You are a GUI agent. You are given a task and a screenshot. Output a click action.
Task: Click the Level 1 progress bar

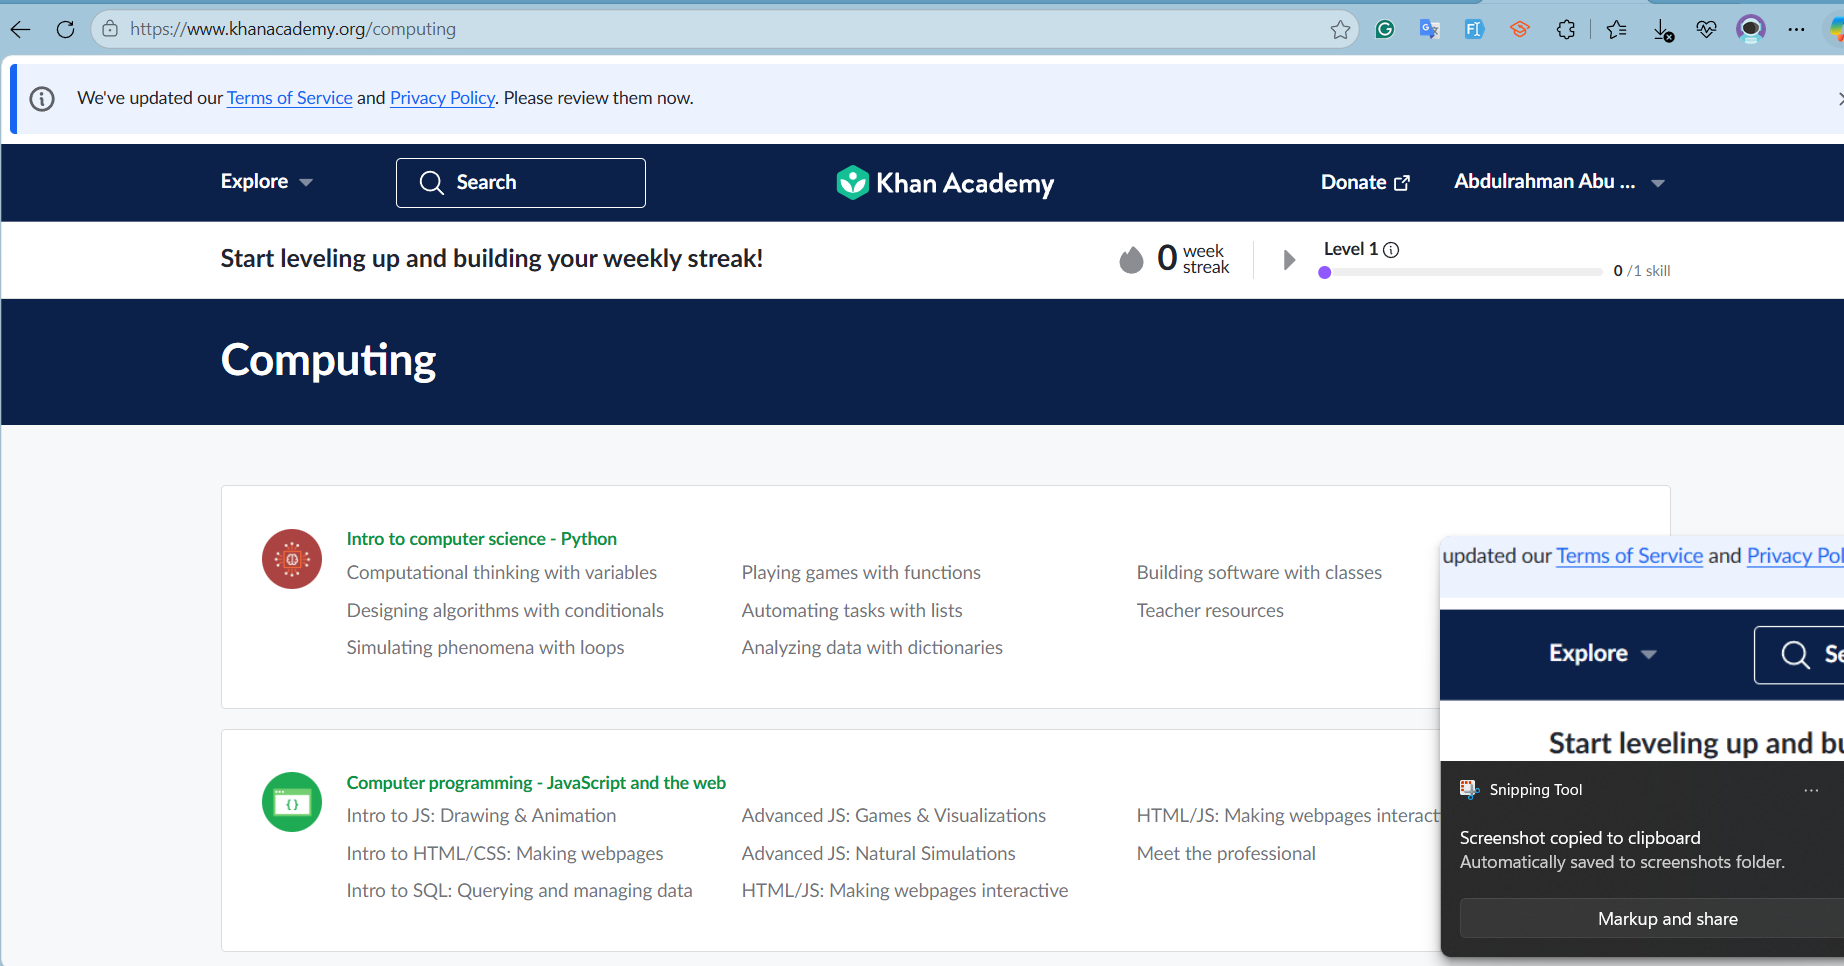point(1460,272)
